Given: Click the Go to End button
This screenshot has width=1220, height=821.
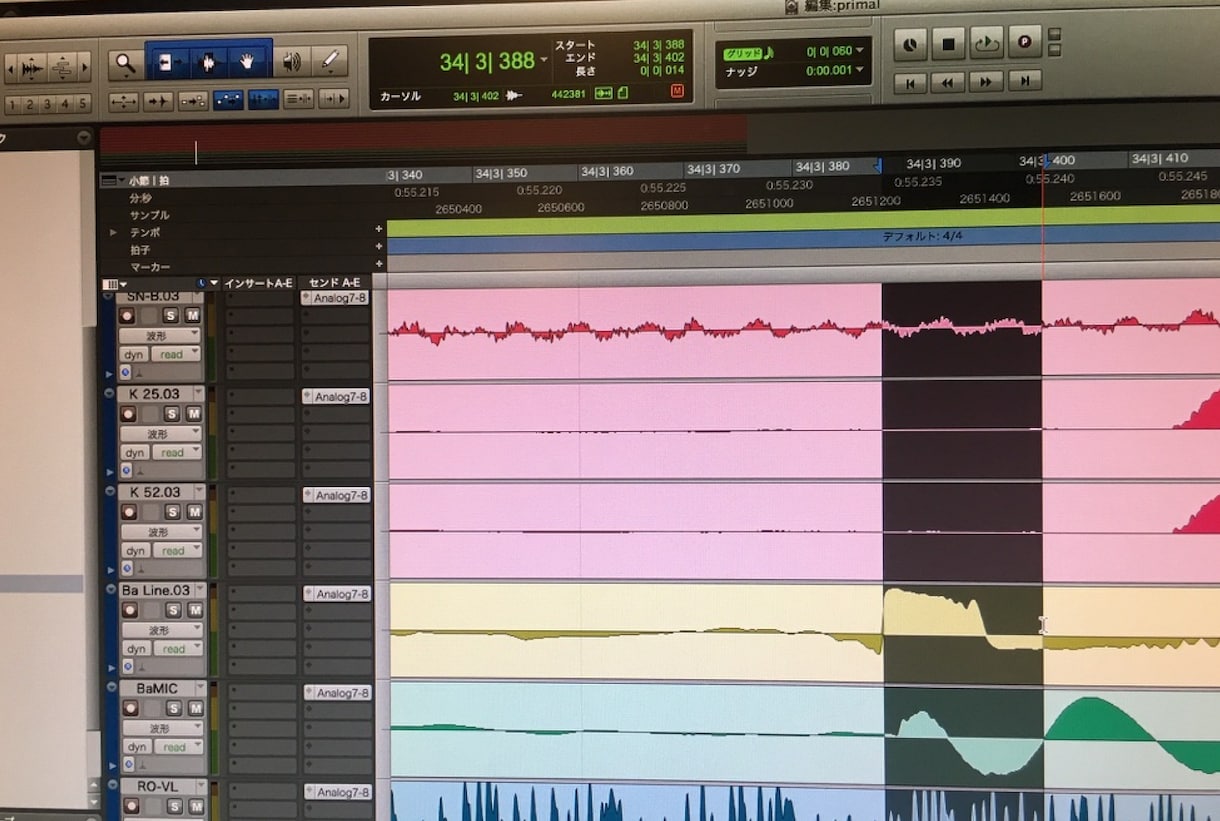Looking at the screenshot, I should pos(1025,81).
